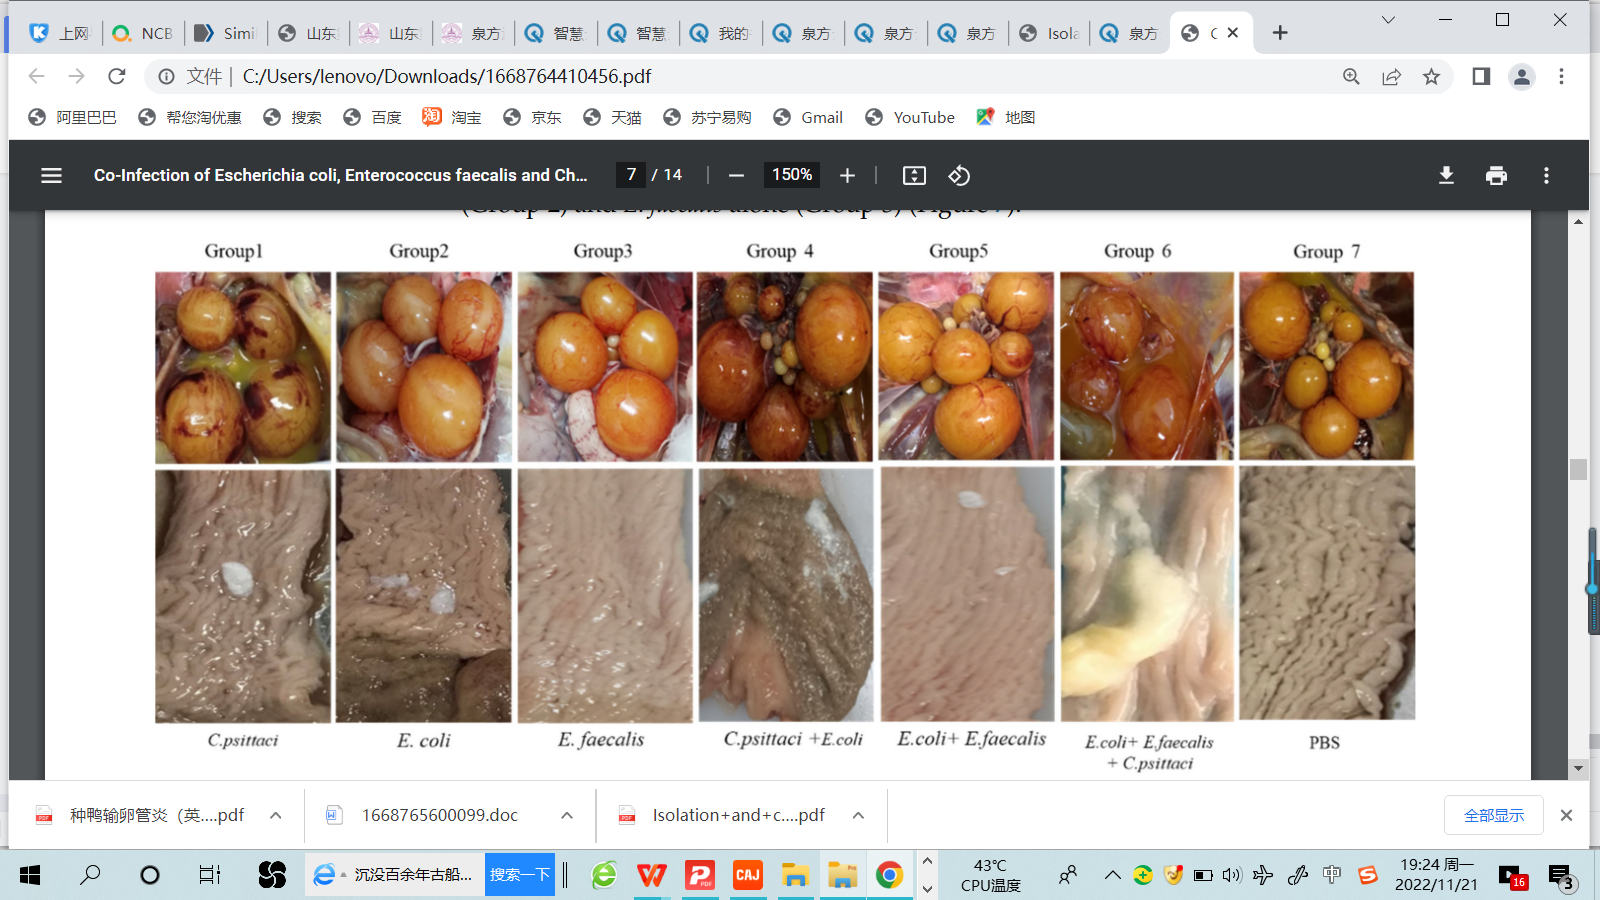Open volume control in system tray
Image resolution: width=1600 pixels, height=900 pixels.
[1232, 875]
